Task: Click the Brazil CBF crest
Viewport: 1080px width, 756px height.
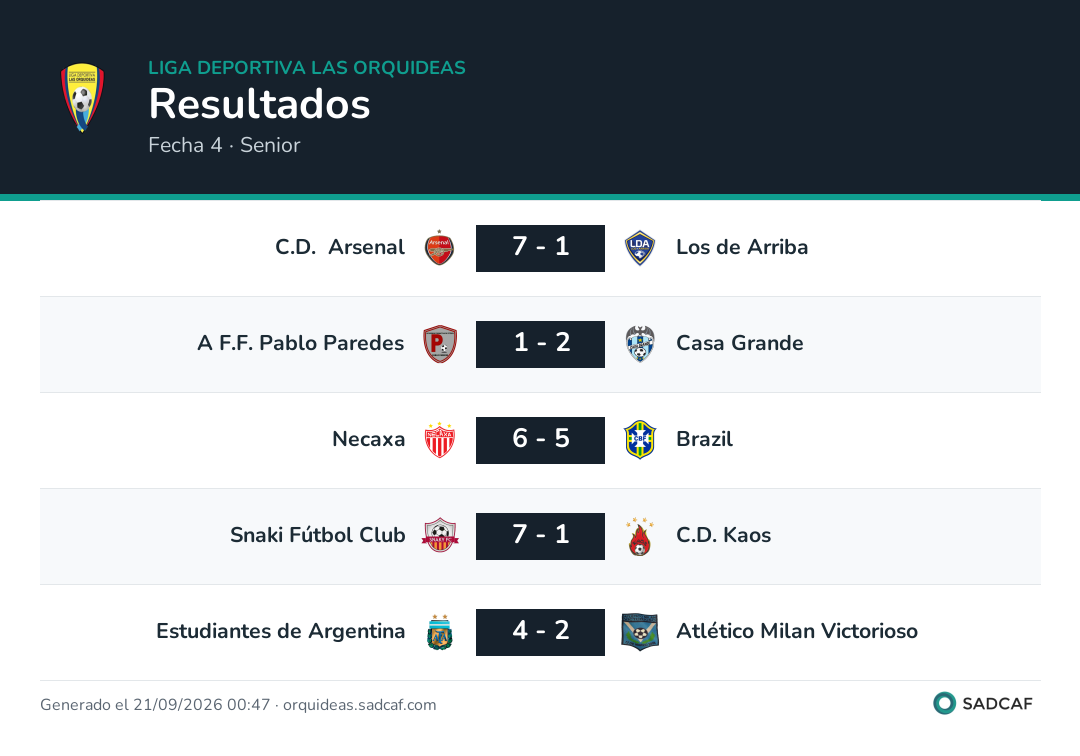Action: (x=639, y=440)
